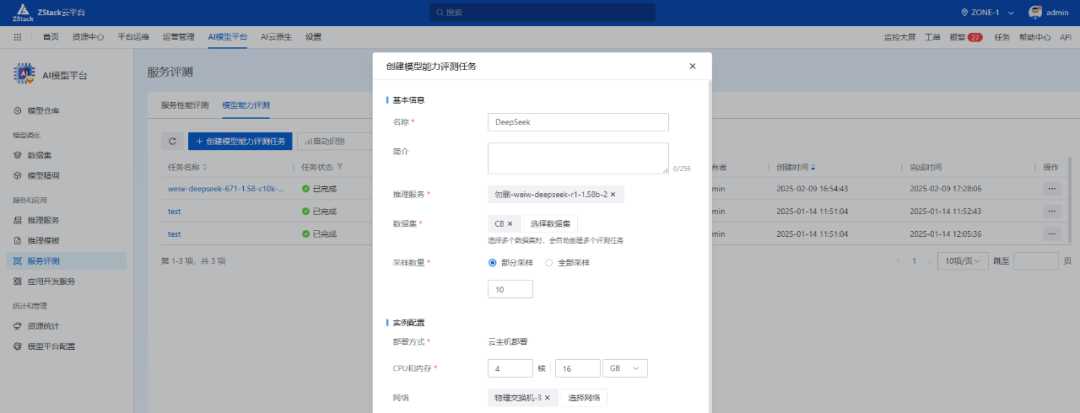Open 平台运维 in top navigation
This screenshot has width=1080, height=413.
(133, 37)
